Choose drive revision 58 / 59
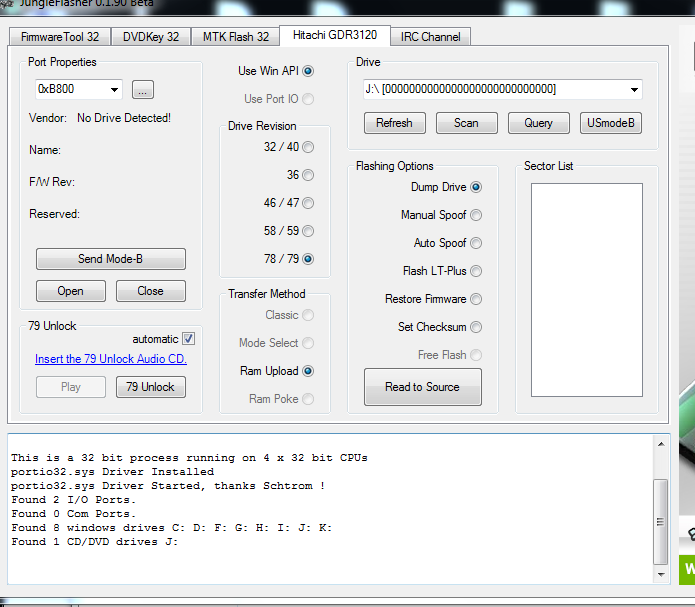Screen dimensions: 695x607 click(308, 231)
